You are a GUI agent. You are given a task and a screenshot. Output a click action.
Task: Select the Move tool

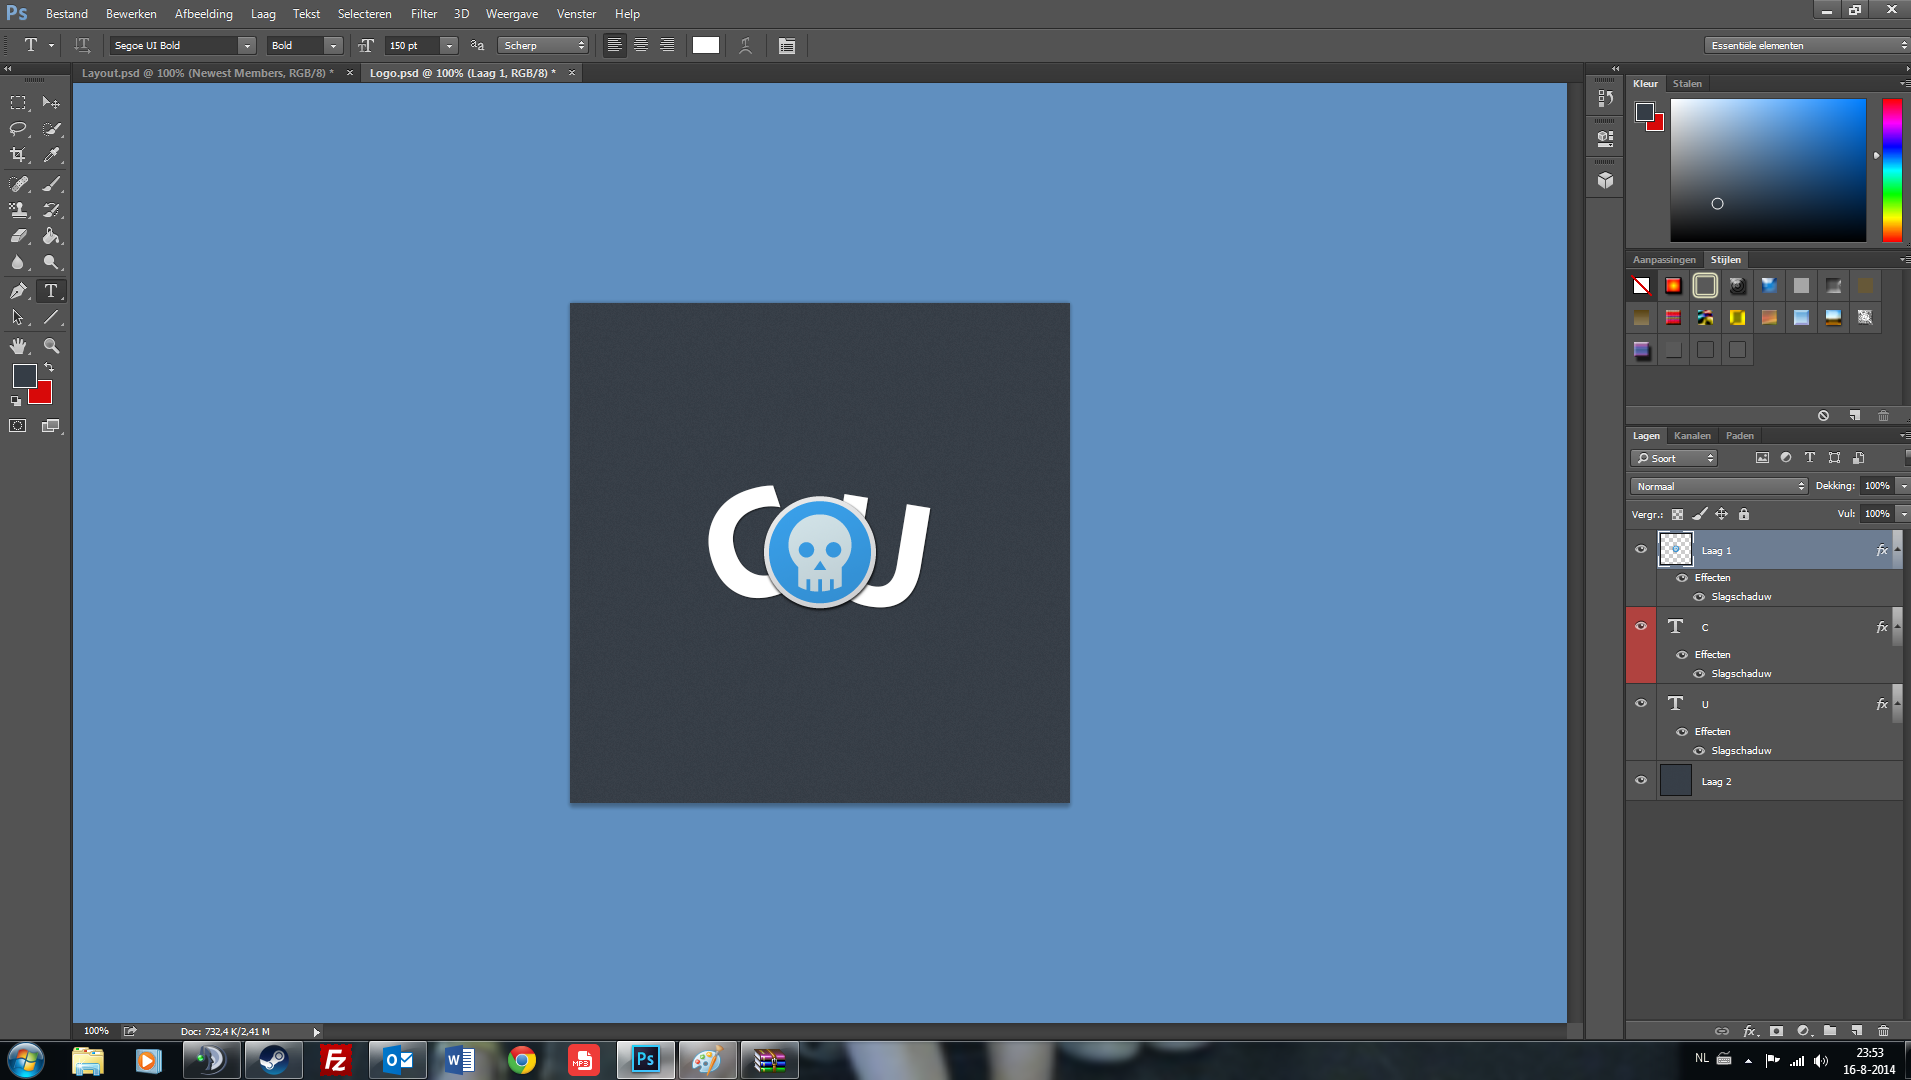[51, 103]
